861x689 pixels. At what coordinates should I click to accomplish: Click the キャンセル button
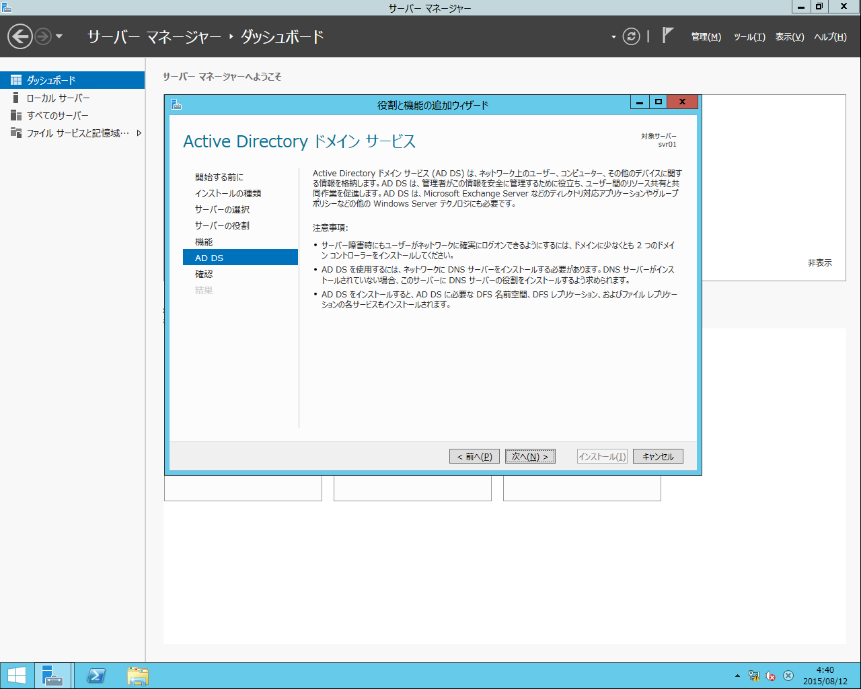[x=658, y=456]
